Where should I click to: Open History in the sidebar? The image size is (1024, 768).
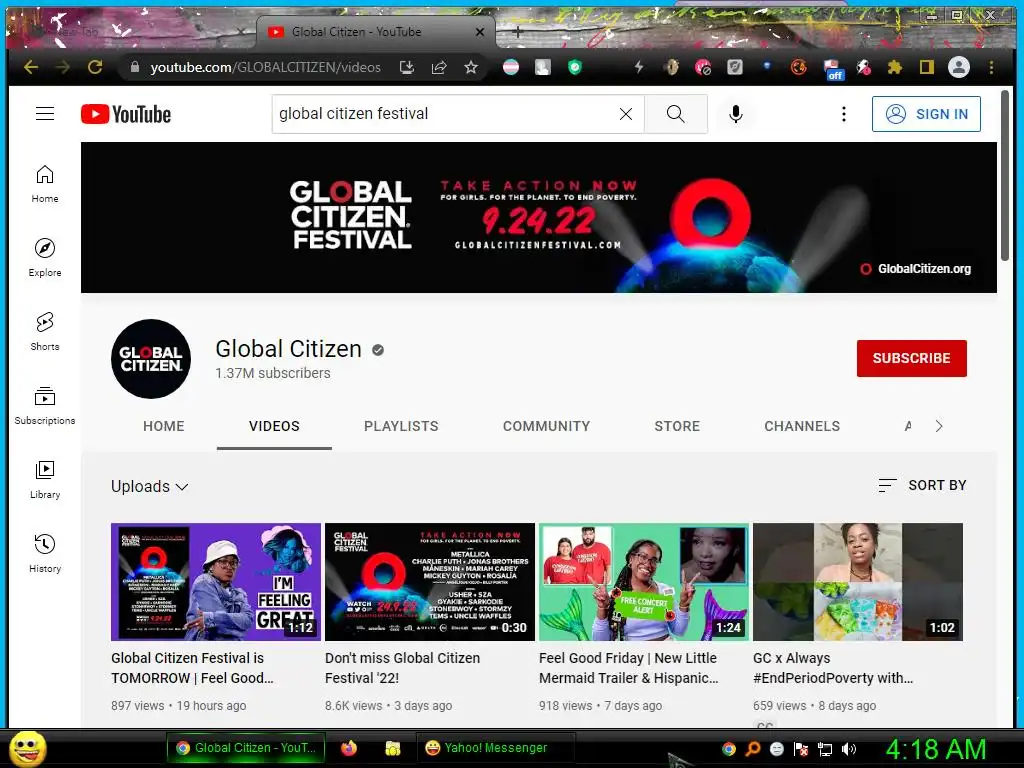click(x=44, y=553)
